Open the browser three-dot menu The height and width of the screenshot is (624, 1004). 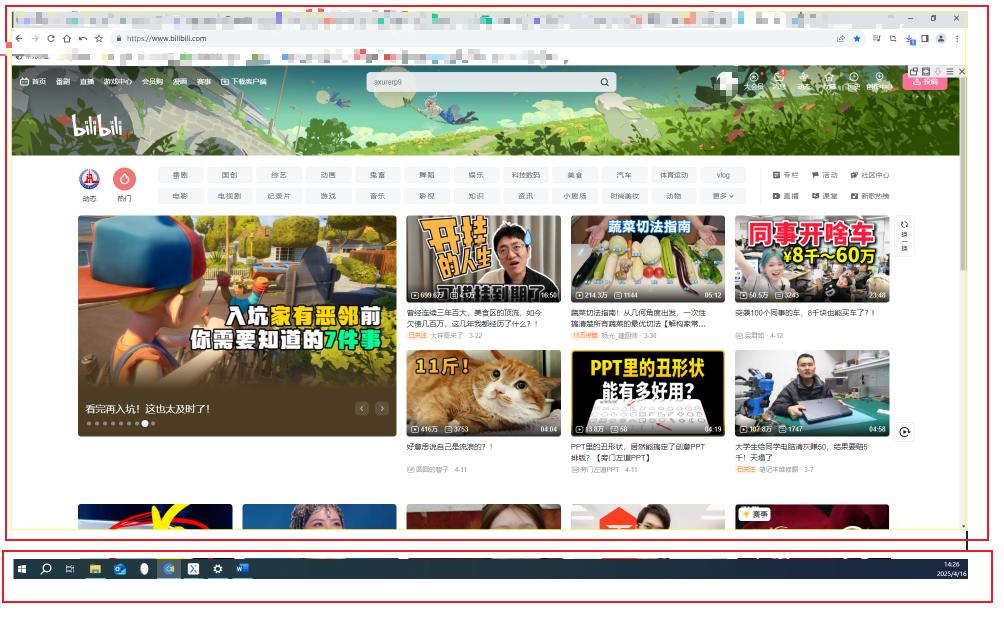click(x=957, y=38)
